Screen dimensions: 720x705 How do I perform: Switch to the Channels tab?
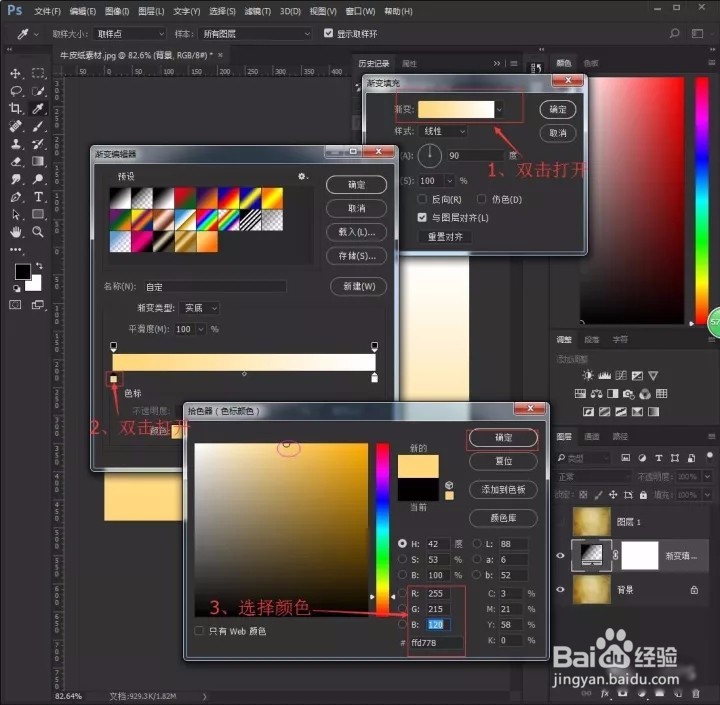[591, 436]
